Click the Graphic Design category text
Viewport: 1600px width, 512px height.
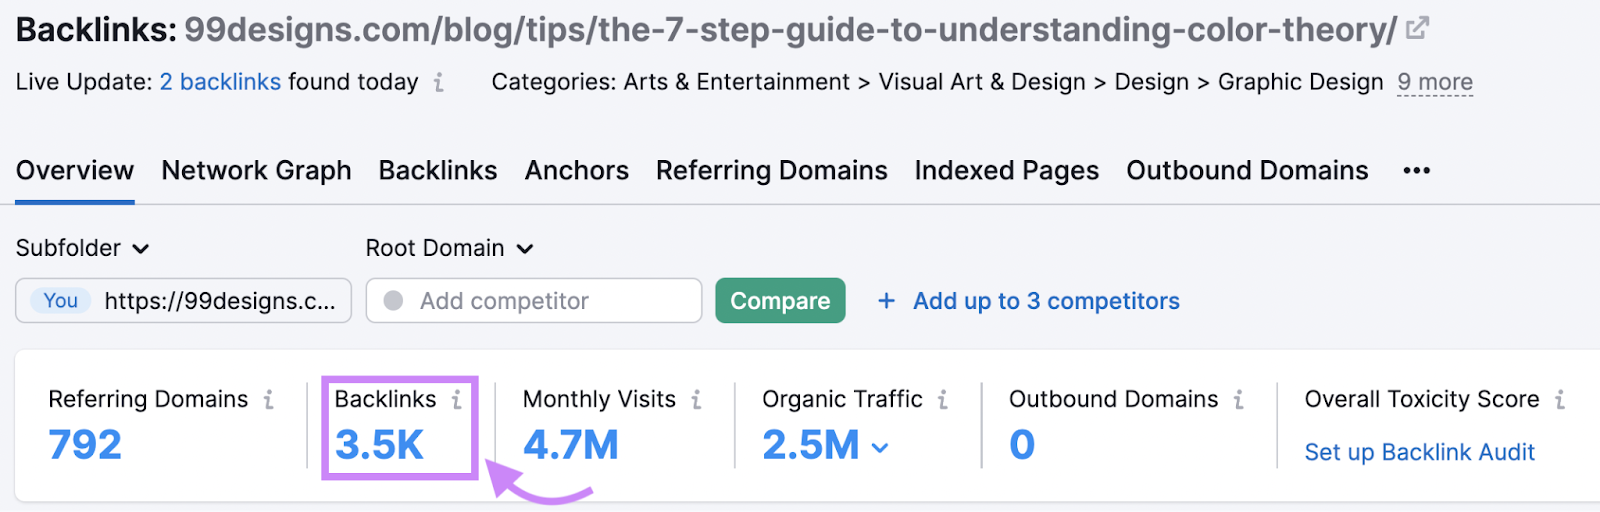tap(1300, 82)
